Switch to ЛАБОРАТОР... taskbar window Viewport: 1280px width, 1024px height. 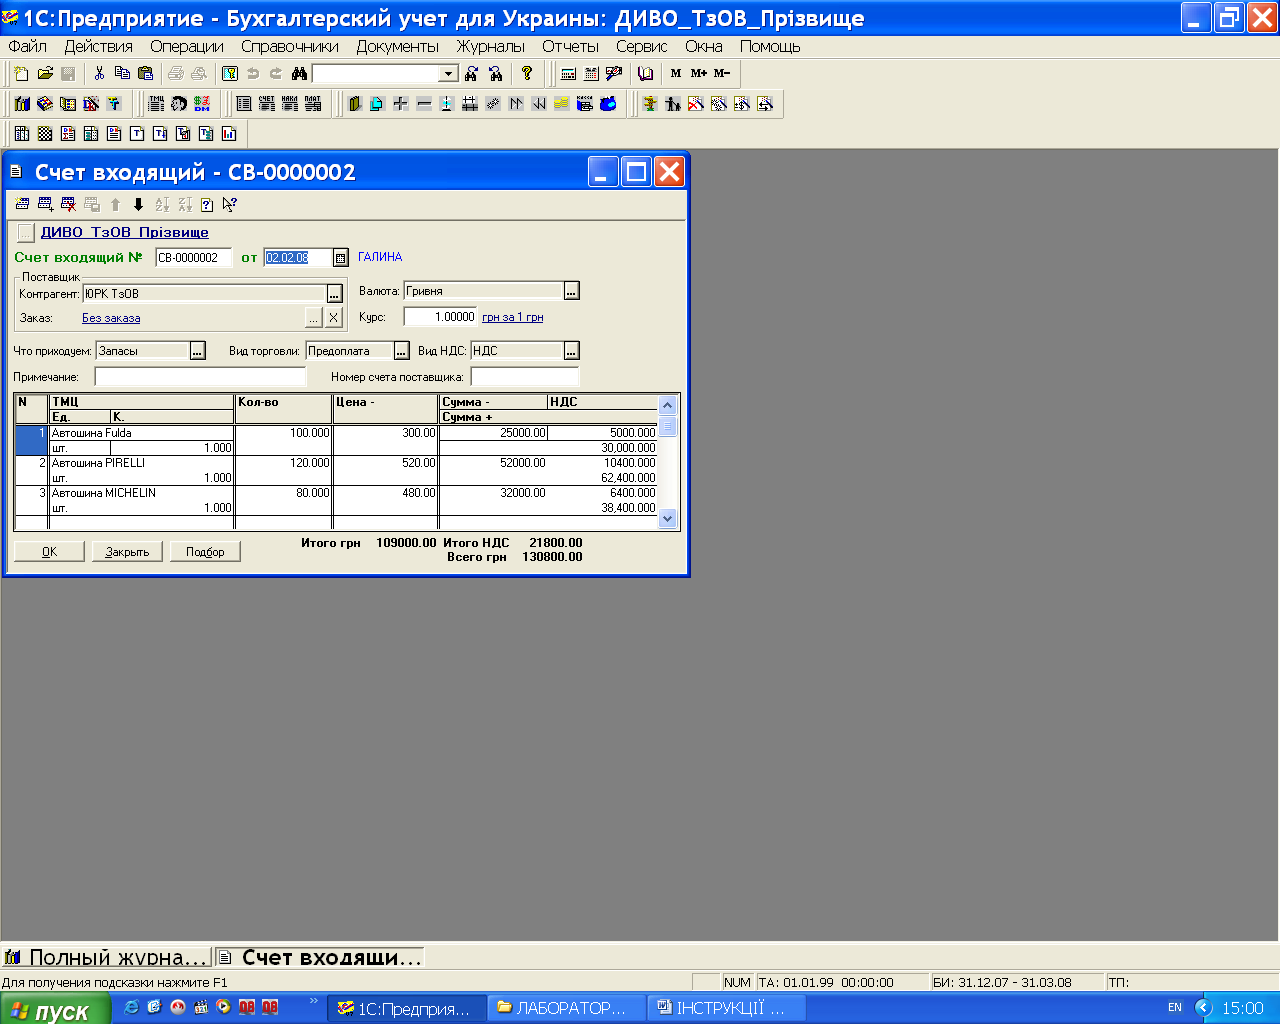point(565,1008)
